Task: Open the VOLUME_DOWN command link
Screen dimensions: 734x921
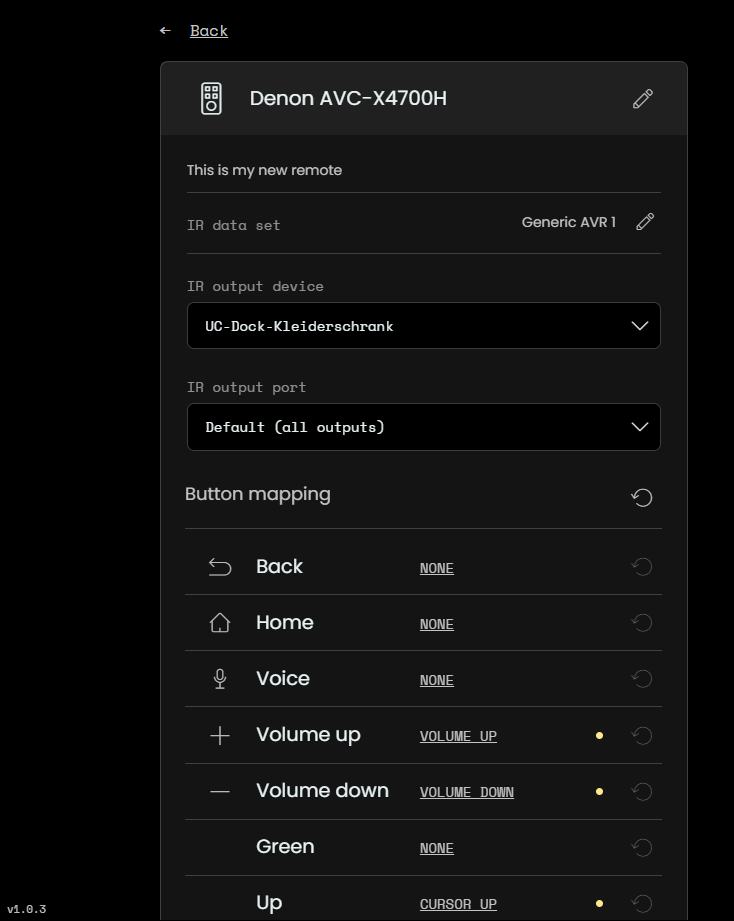Action: pyautogui.click(x=467, y=792)
